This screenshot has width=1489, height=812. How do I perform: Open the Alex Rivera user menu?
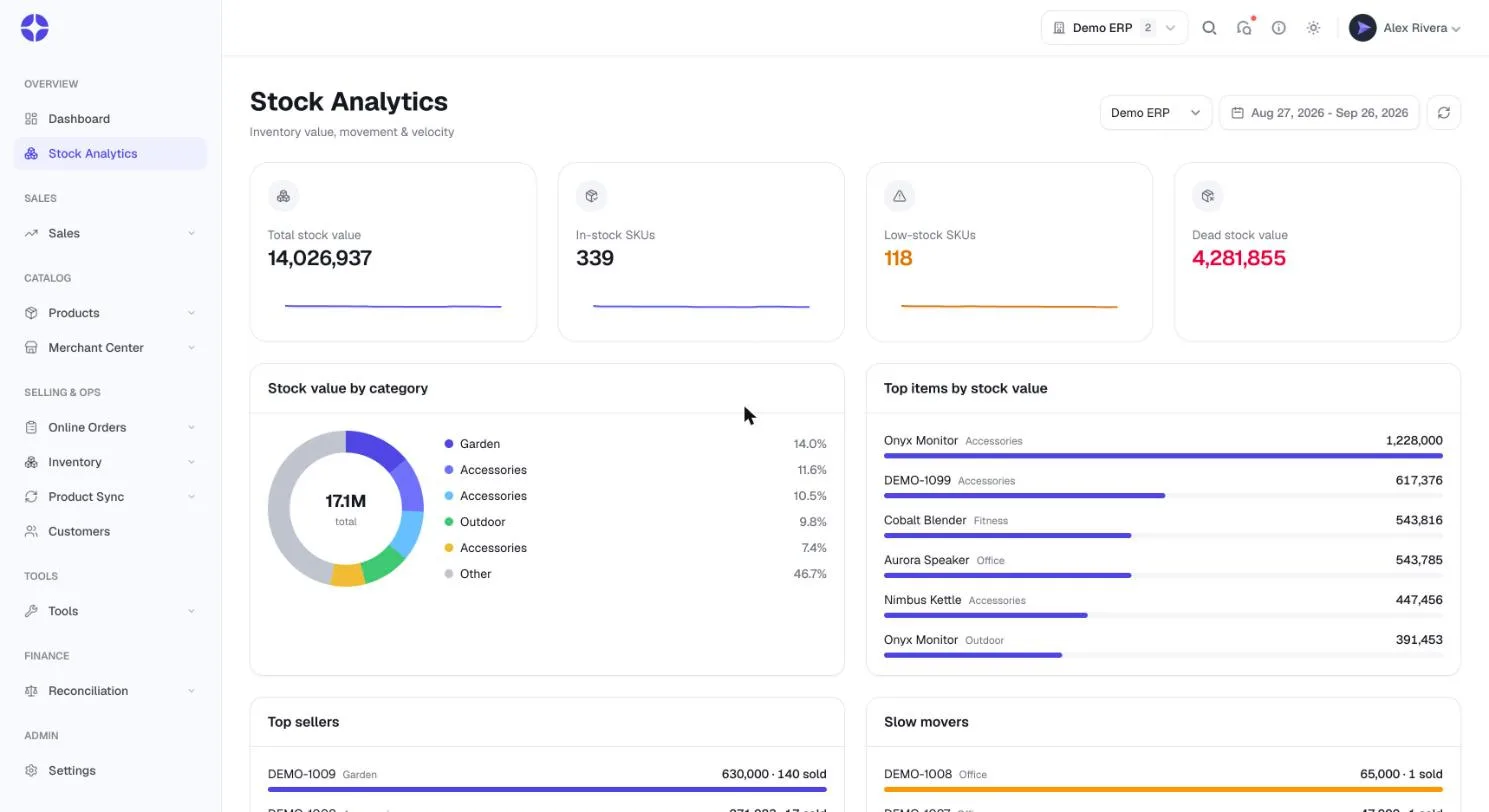pos(1405,28)
